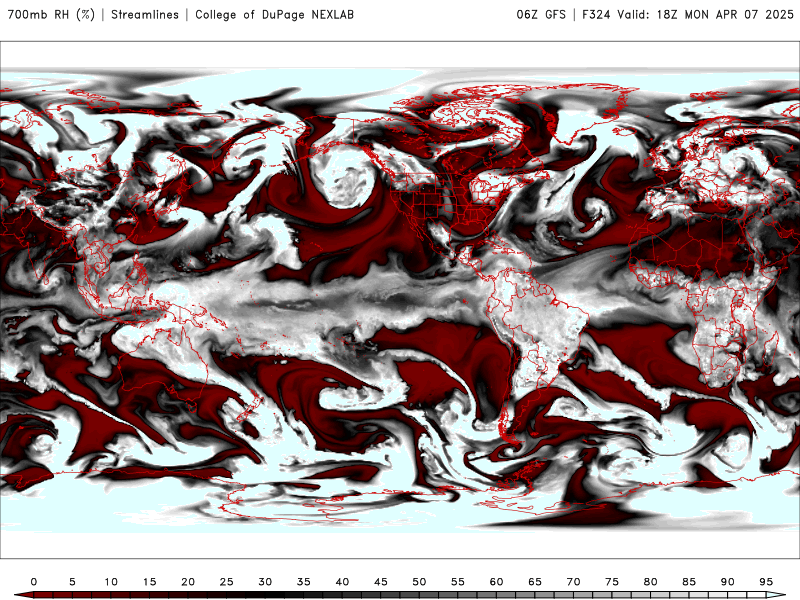Click the colorbar label "70"
The width and height of the screenshot is (800, 600).
(573, 582)
